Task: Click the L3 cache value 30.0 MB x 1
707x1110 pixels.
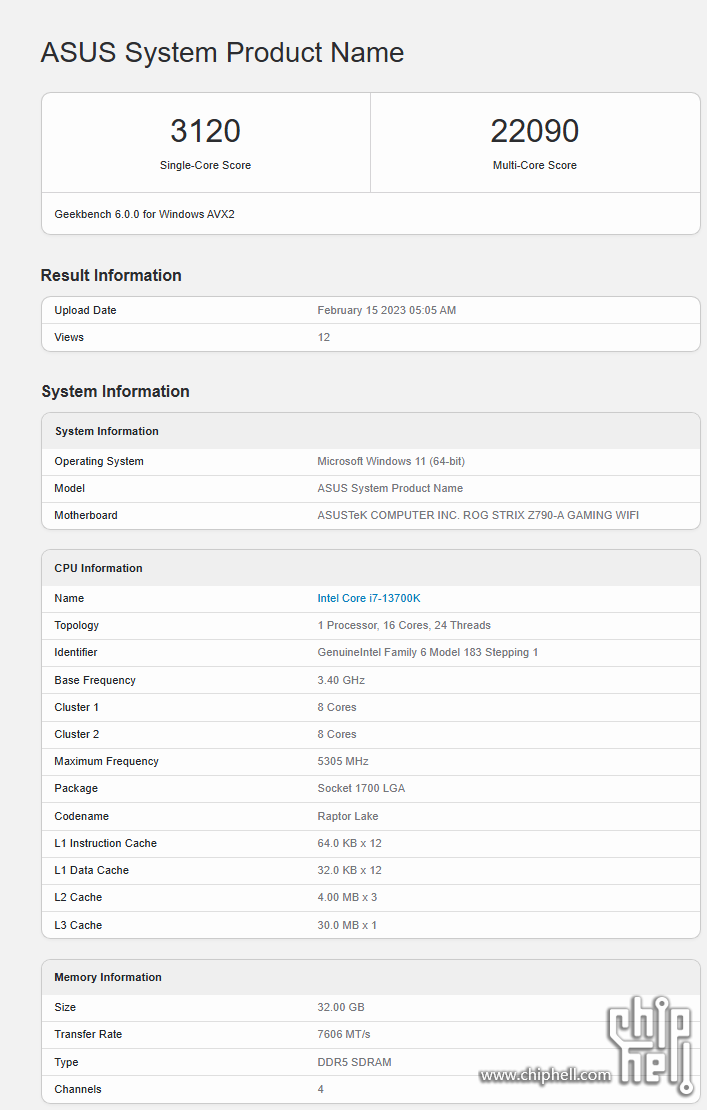Action: point(347,925)
